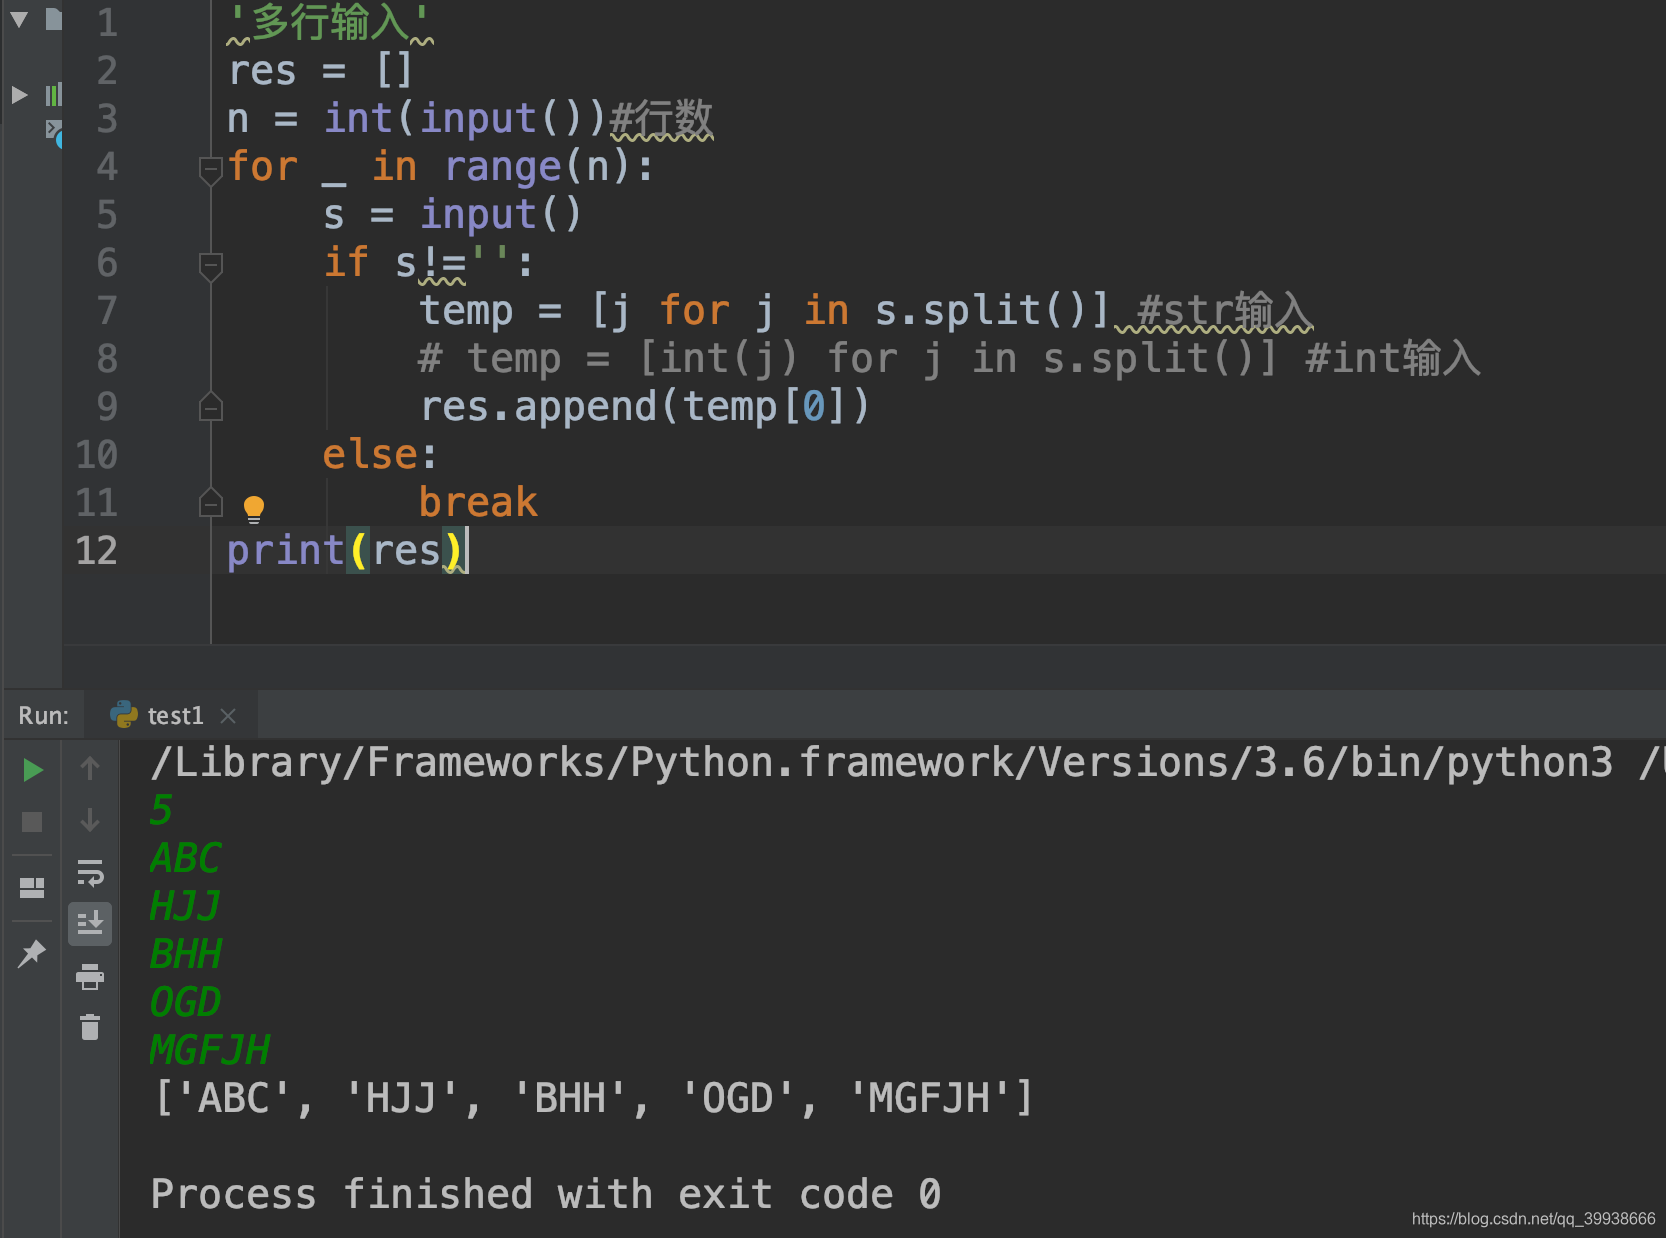Click line number 12 in gutter
The width and height of the screenshot is (1666, 1238).
coord(96,550)
